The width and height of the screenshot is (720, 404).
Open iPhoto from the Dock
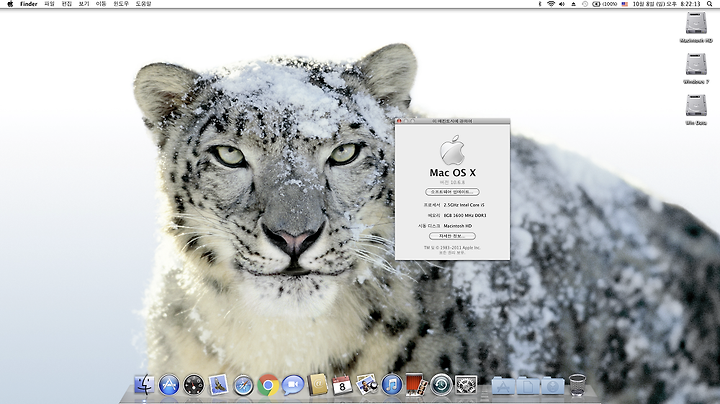point(367,384)
